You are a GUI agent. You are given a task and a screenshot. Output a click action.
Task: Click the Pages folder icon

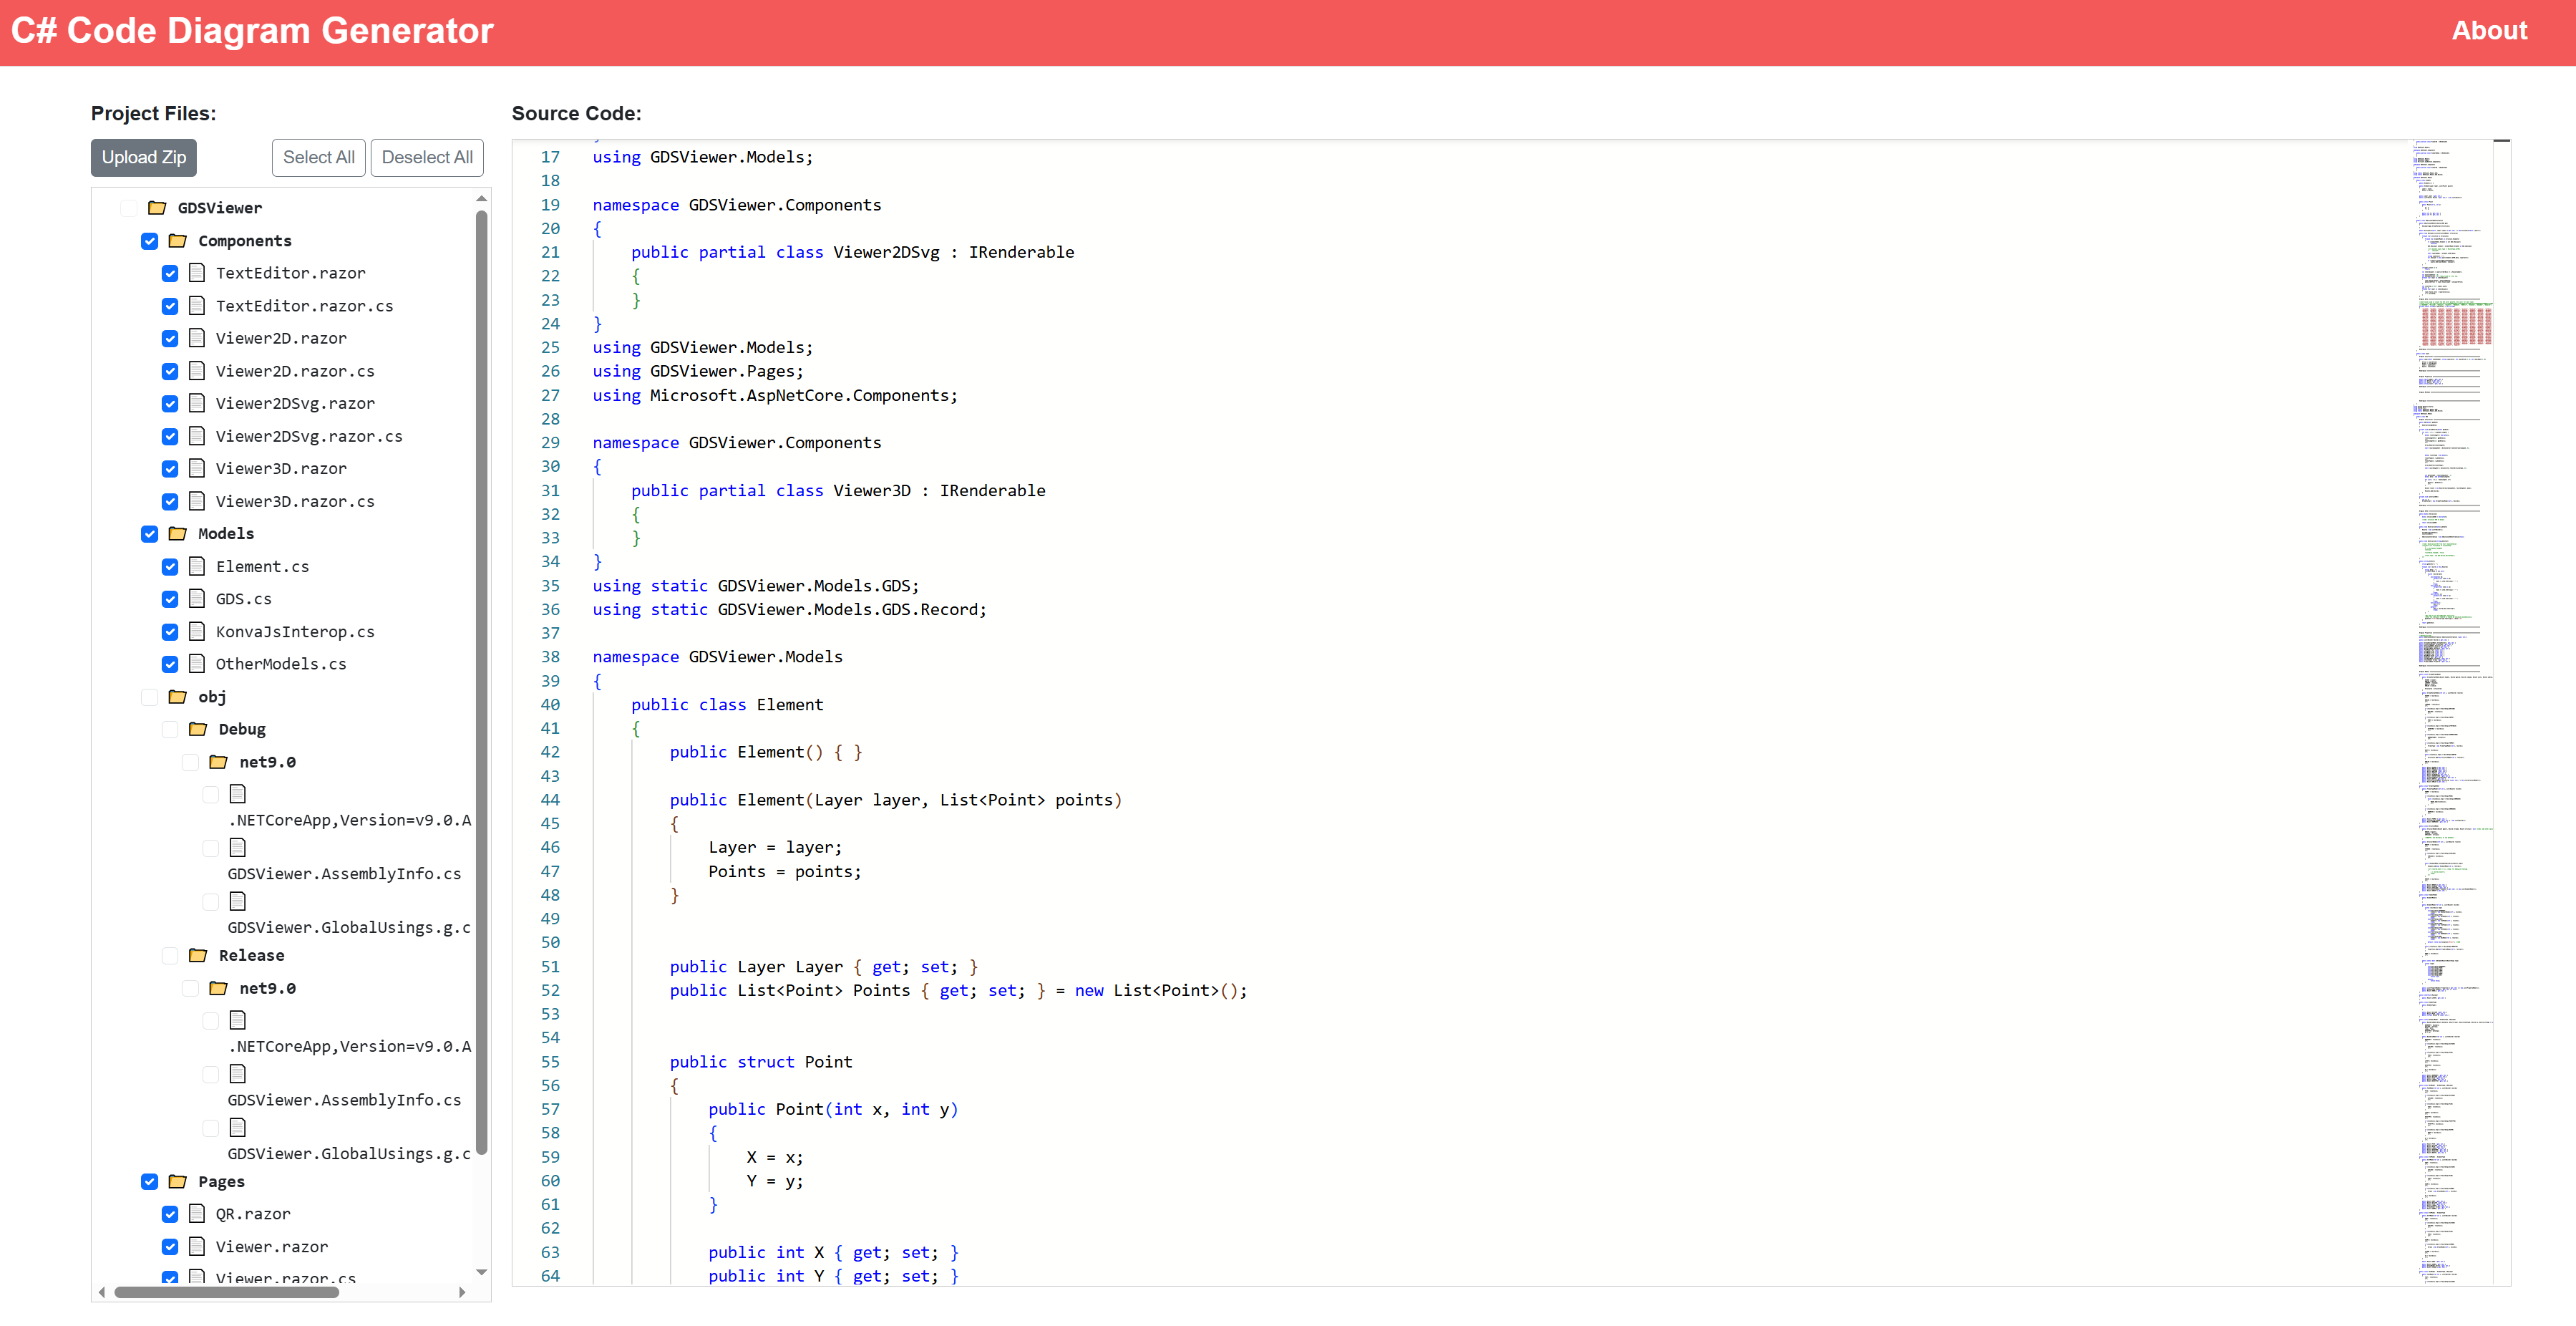[x=178, y=1182]
